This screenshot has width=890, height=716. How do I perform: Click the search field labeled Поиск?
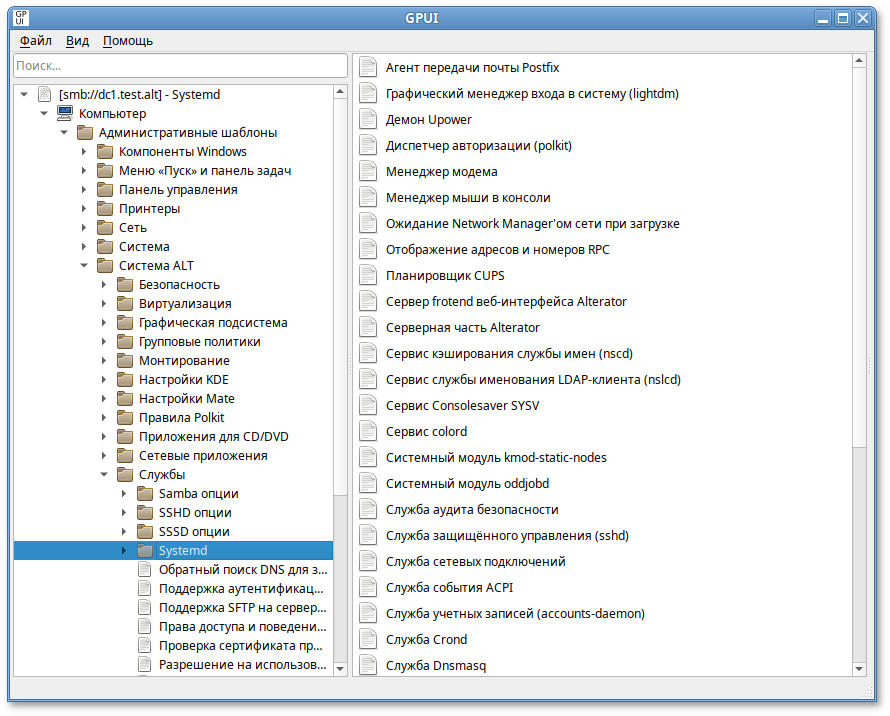tap(180, 65)
